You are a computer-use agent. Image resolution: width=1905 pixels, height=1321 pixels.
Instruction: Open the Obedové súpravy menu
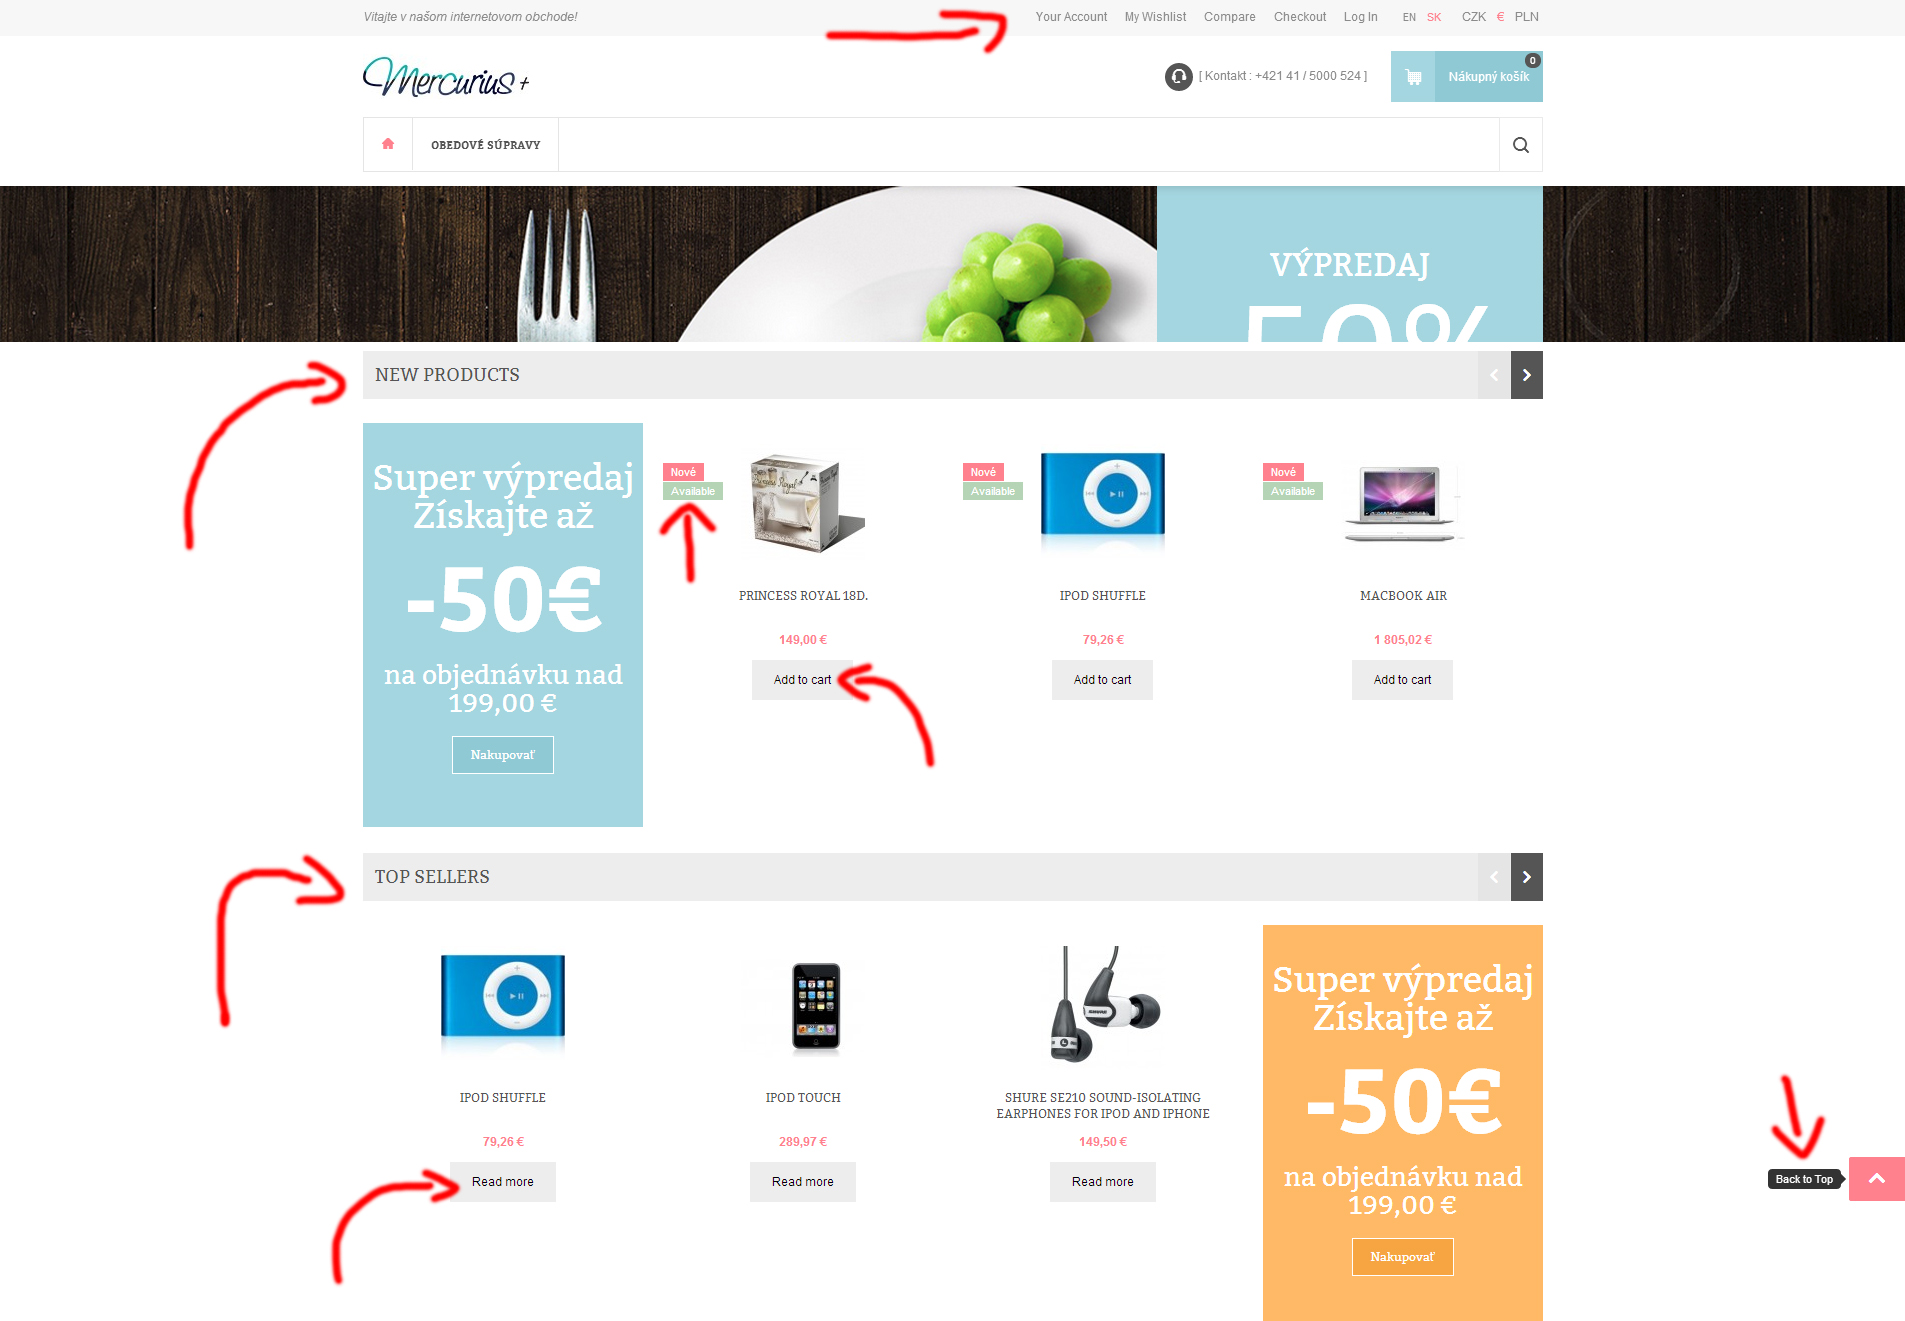tap(486, 145)
